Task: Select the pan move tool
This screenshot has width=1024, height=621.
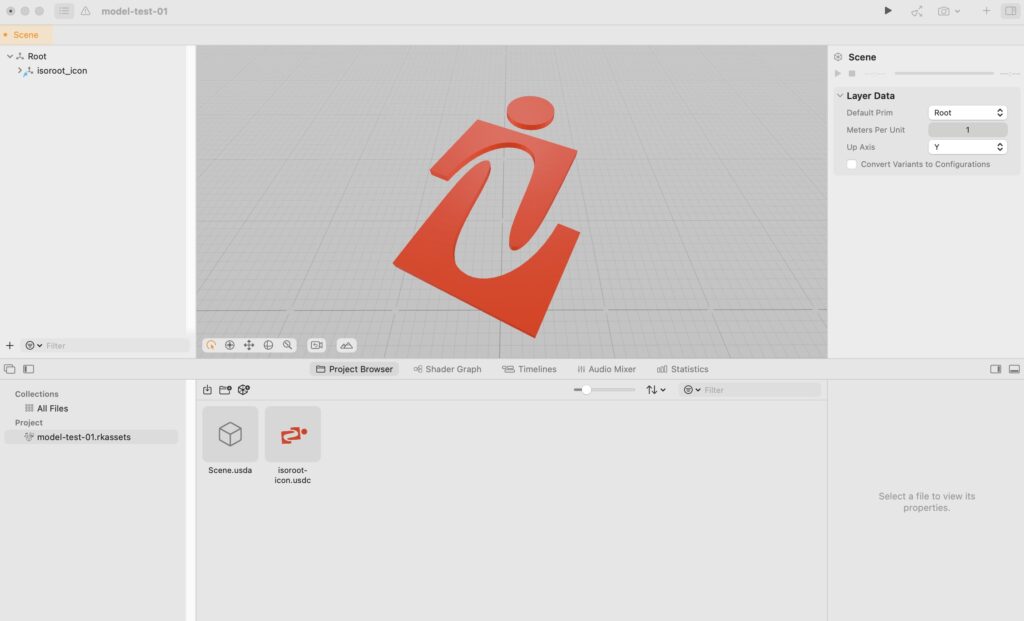Action: pyautogui.click(x=249, y=345)
